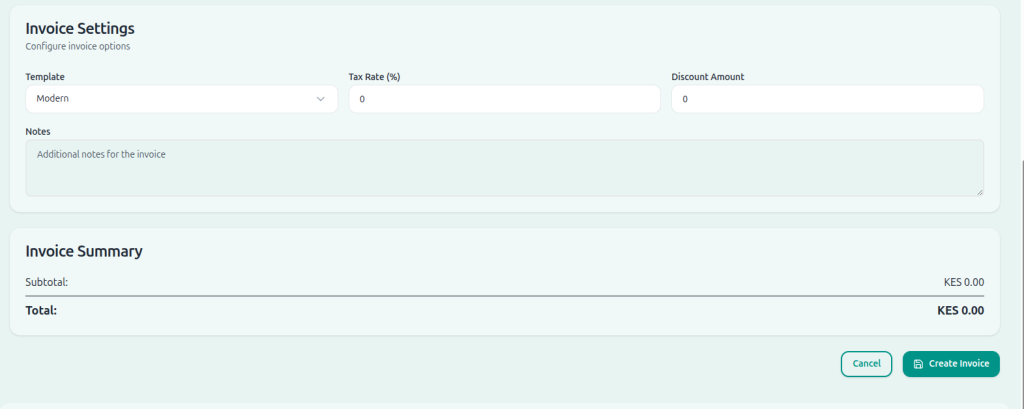The width and height of the screenshot is (1024, 409).
Task: Click the Subtotal value KES 0.00
Action: [963, 282]
